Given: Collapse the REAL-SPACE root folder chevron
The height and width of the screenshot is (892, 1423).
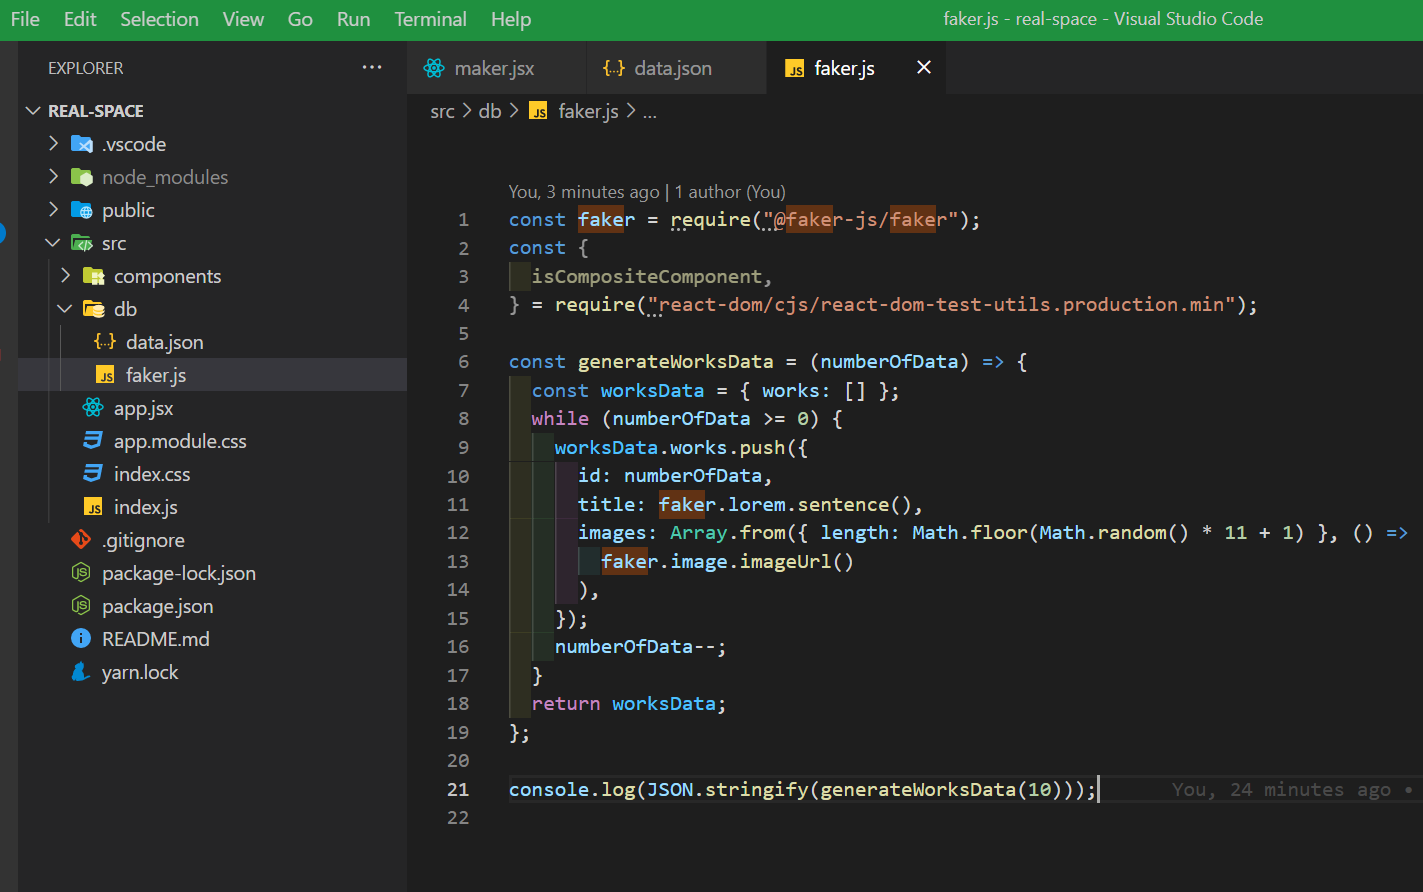Looking at the screenshot, I should coord(34,111).
